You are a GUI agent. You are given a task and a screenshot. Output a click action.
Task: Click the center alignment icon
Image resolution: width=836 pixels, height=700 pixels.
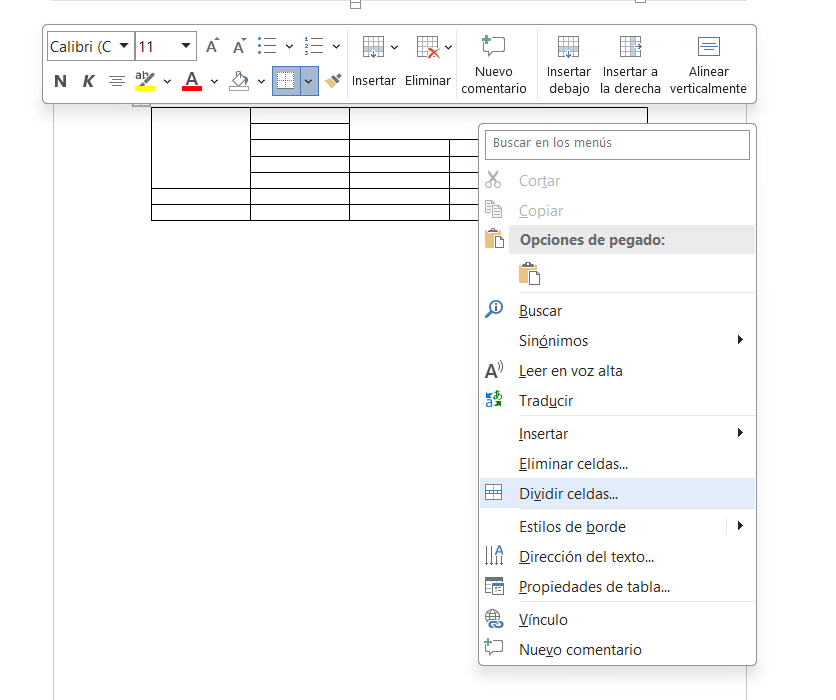[x=117, y=81]
